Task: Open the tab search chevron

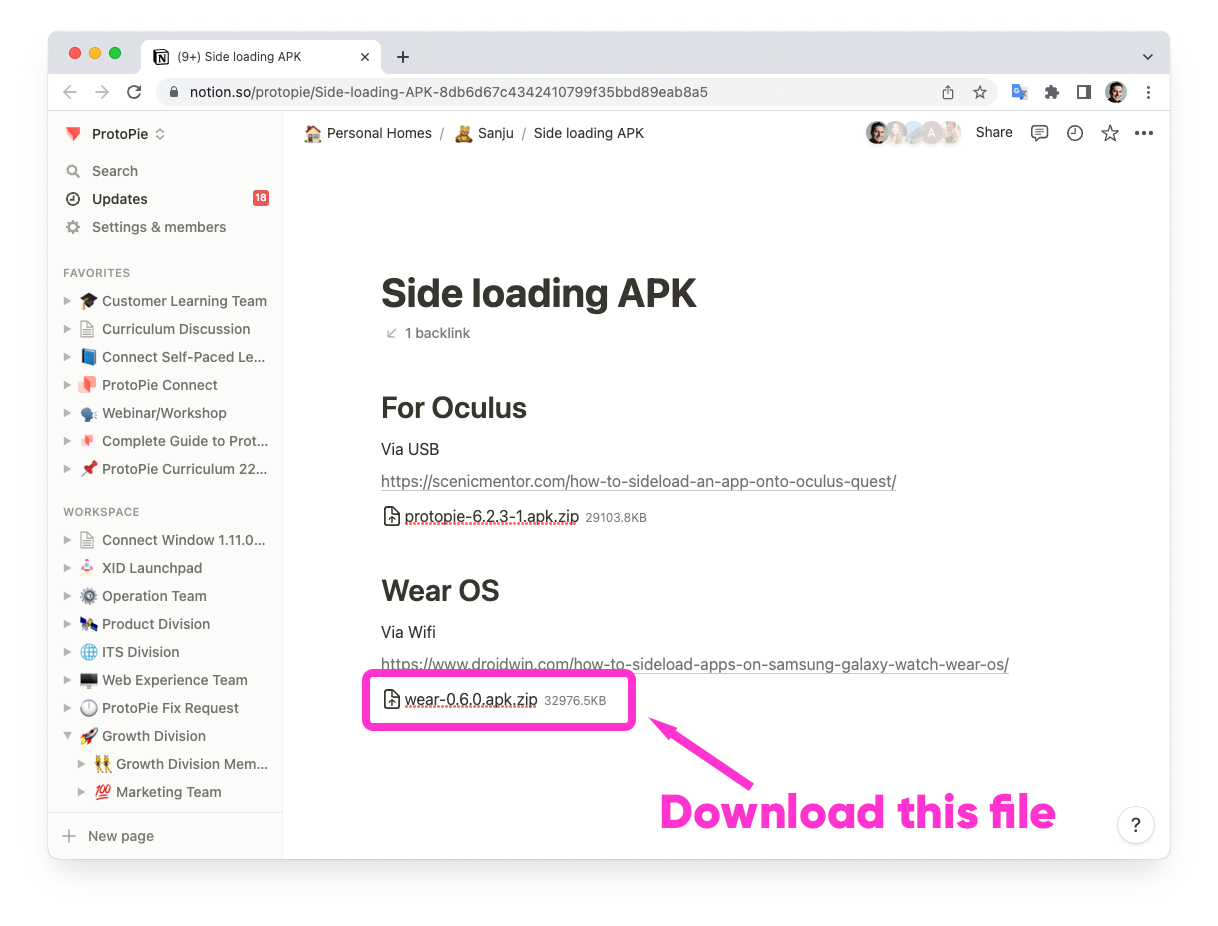Action: (x=1147, y=57)
